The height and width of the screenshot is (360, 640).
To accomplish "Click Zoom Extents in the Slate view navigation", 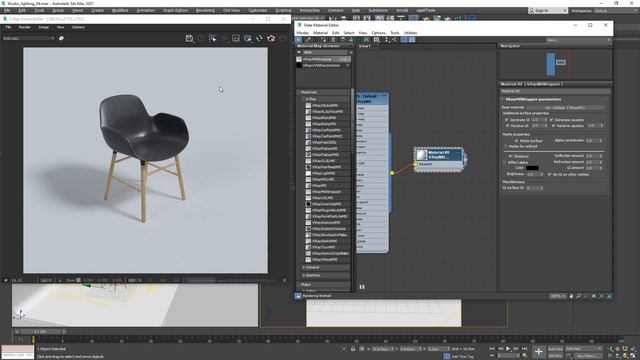I will (x=594, y=296).
